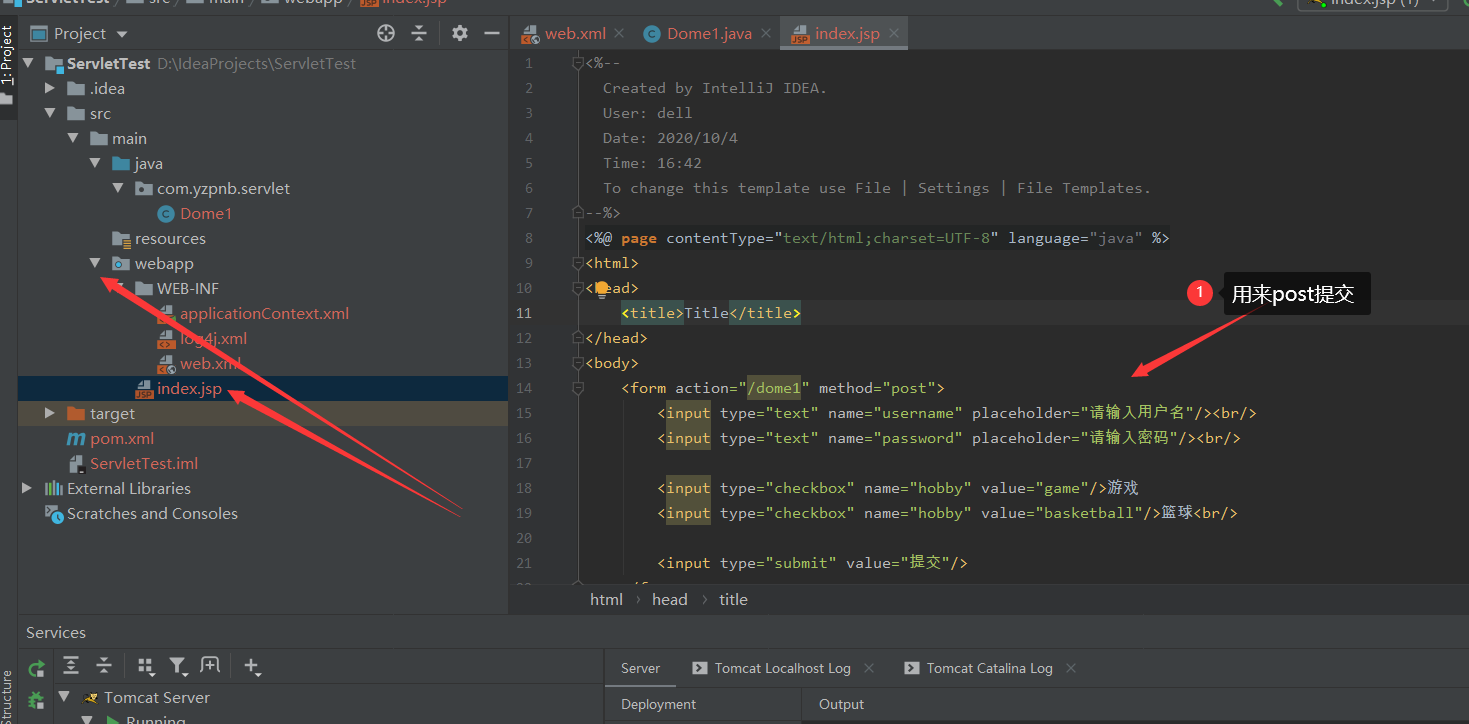
Task: Collapse the java folder arrow
Action: pyautogui.click(x=95, y=163)
